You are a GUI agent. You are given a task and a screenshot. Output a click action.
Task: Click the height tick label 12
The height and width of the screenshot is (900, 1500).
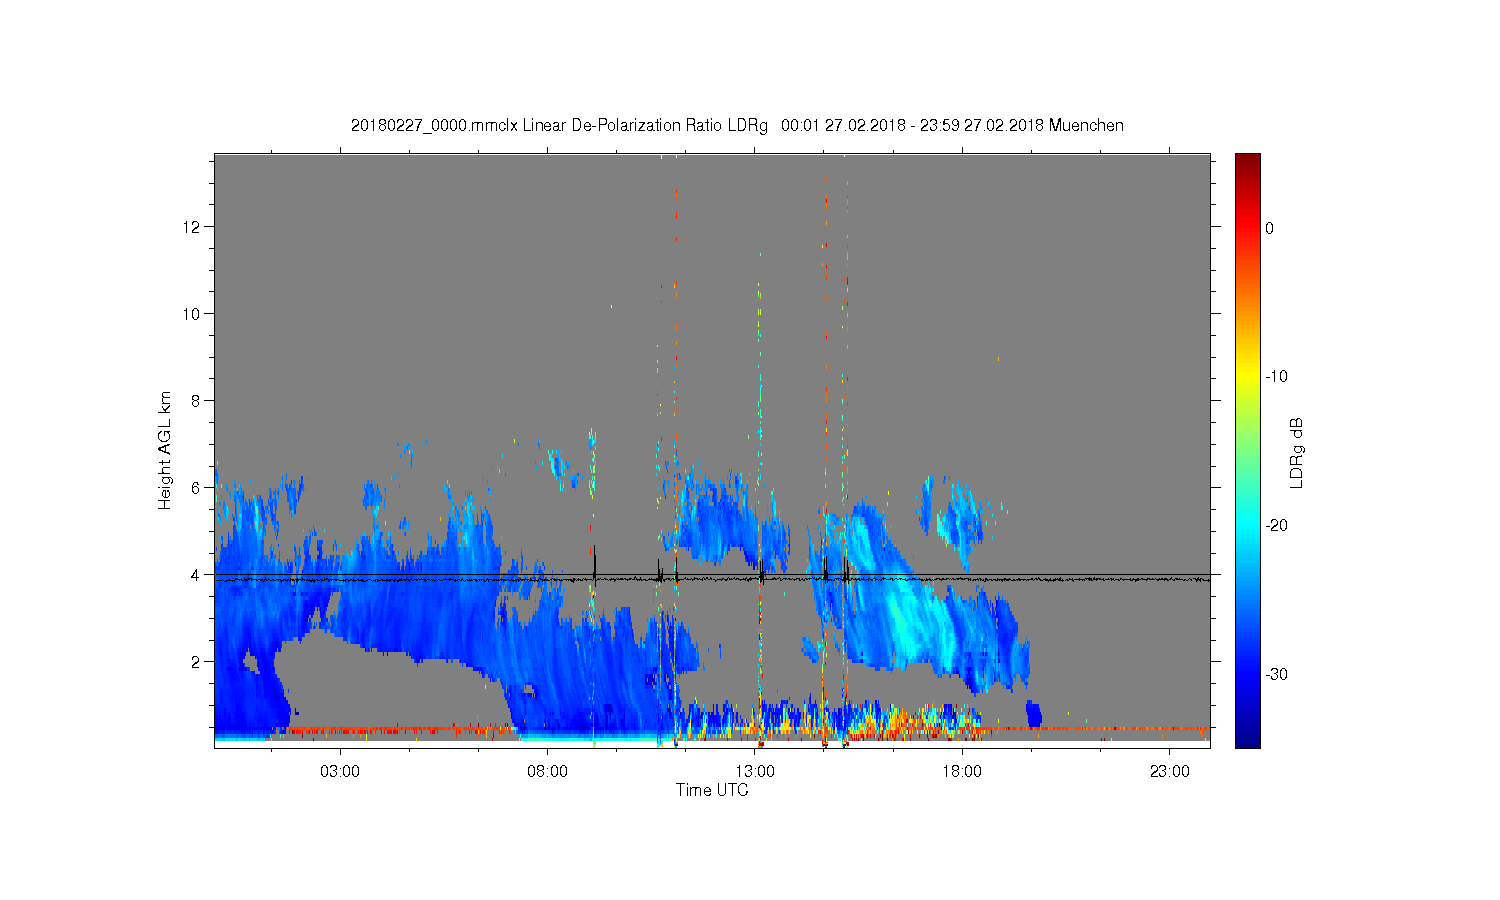click(192, 227)
